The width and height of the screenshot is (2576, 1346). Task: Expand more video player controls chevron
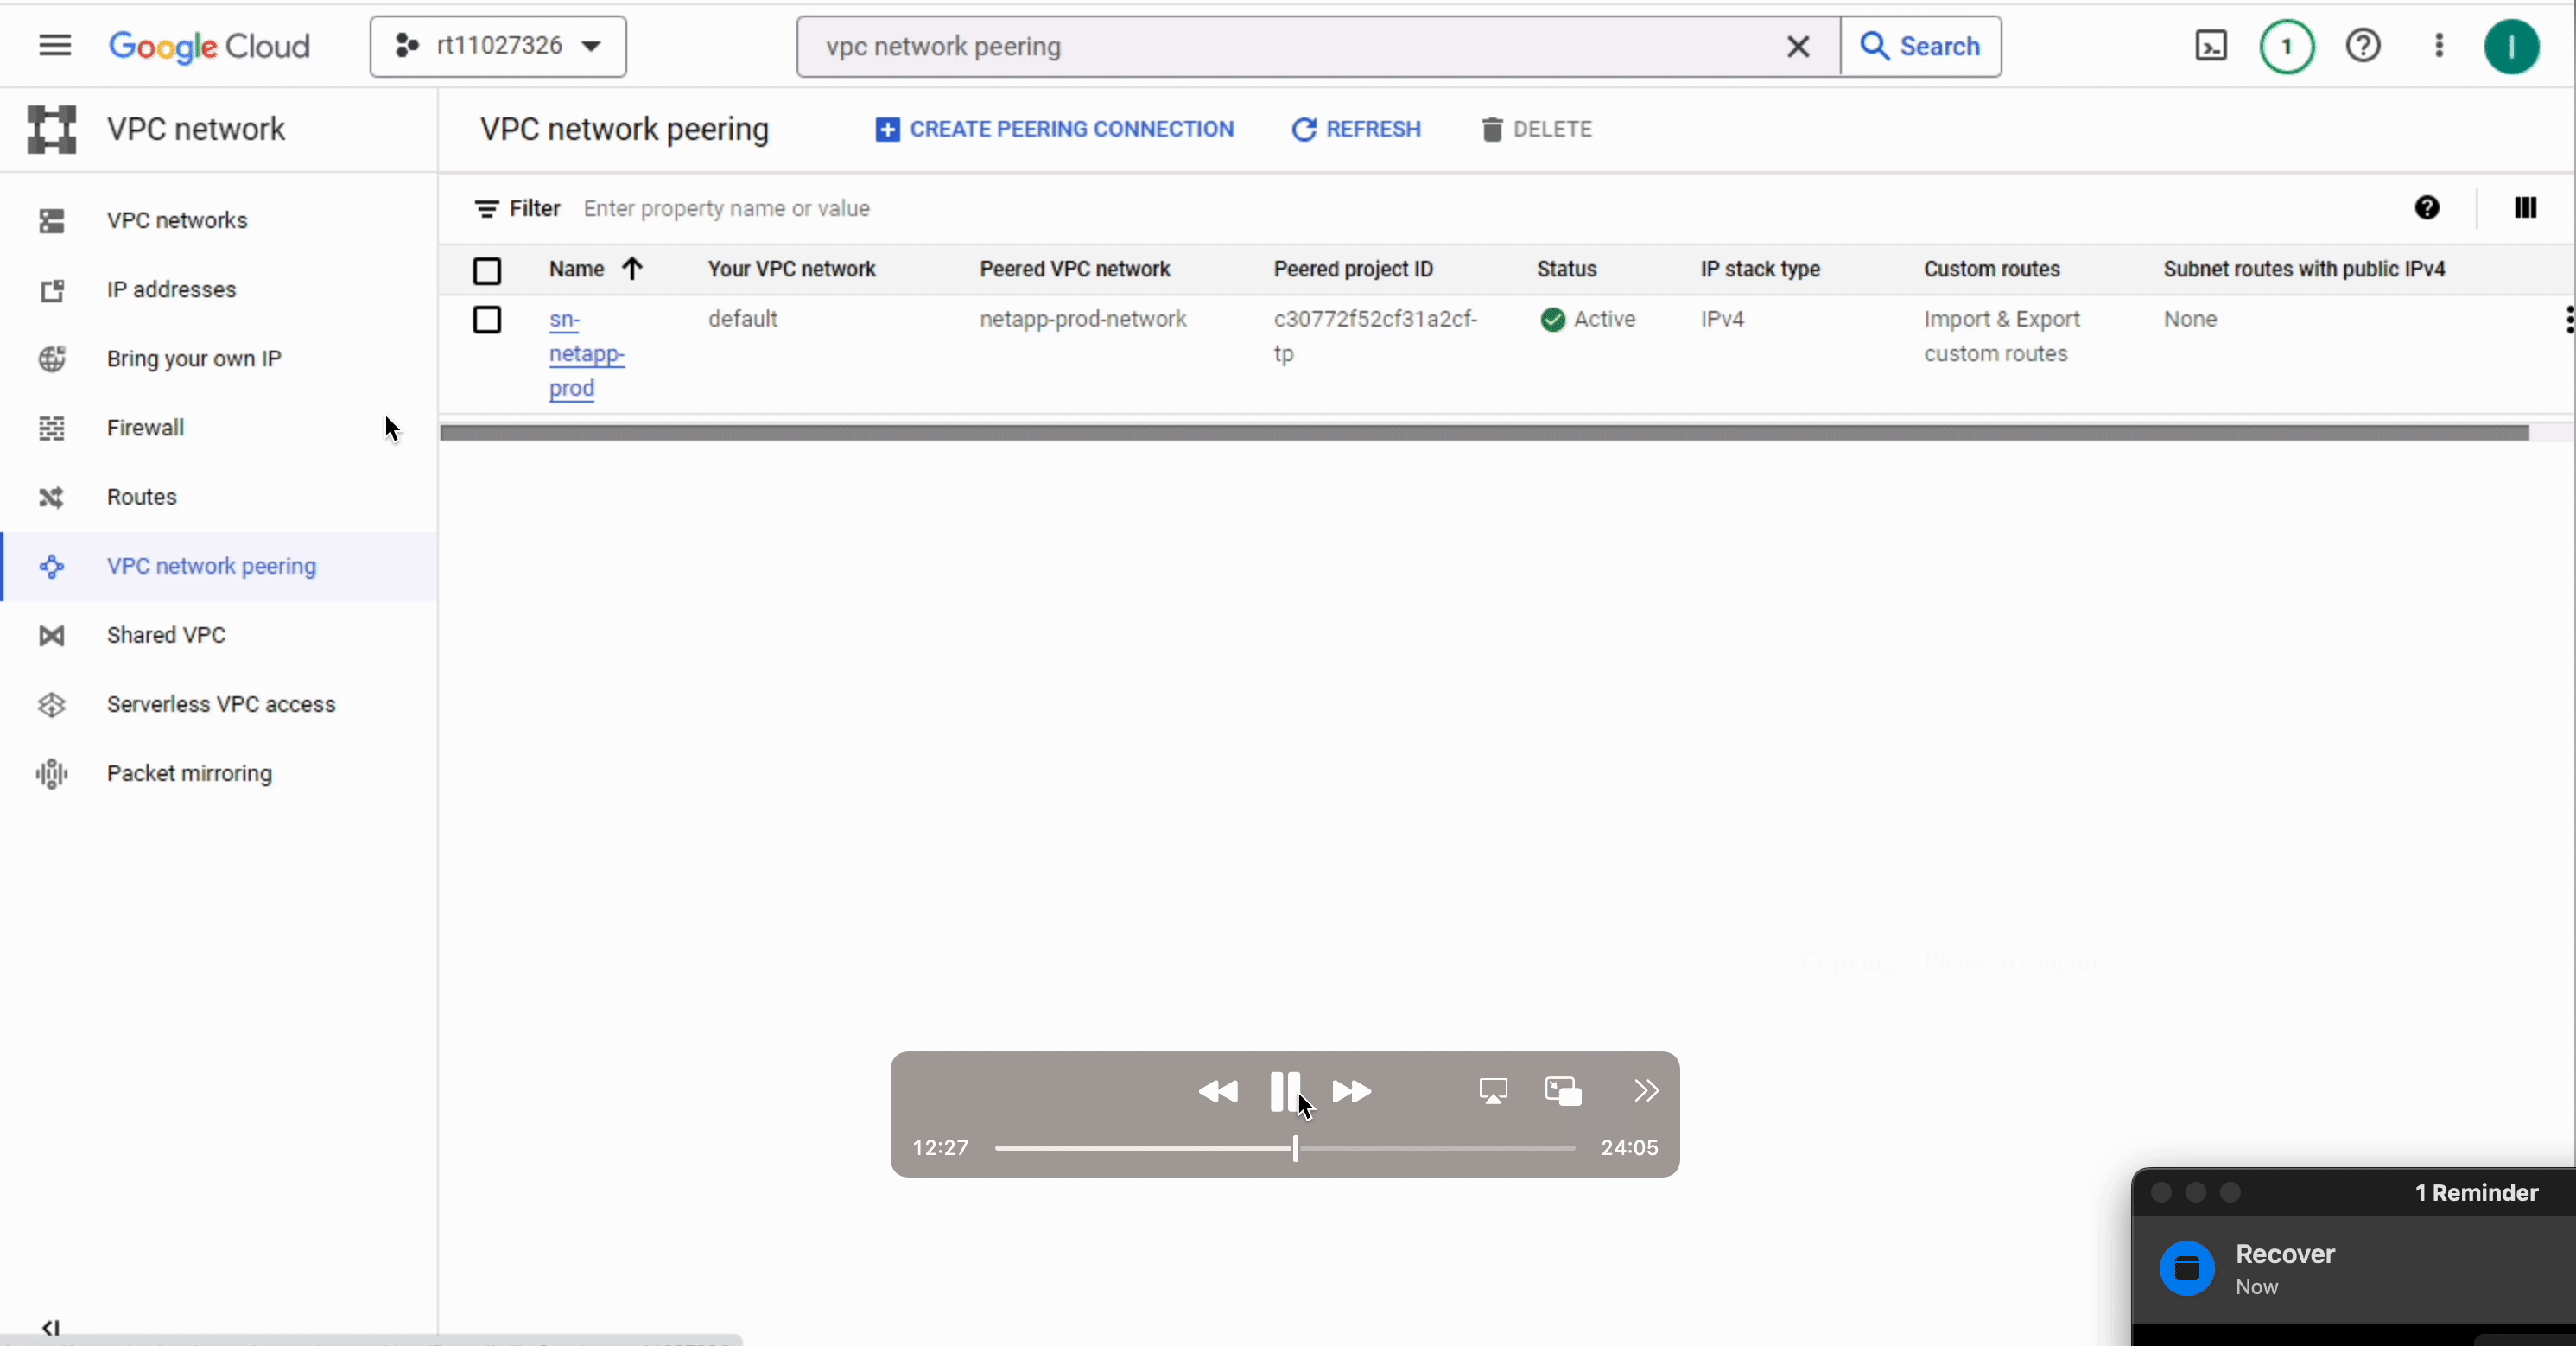[x=1646, y=1091]
